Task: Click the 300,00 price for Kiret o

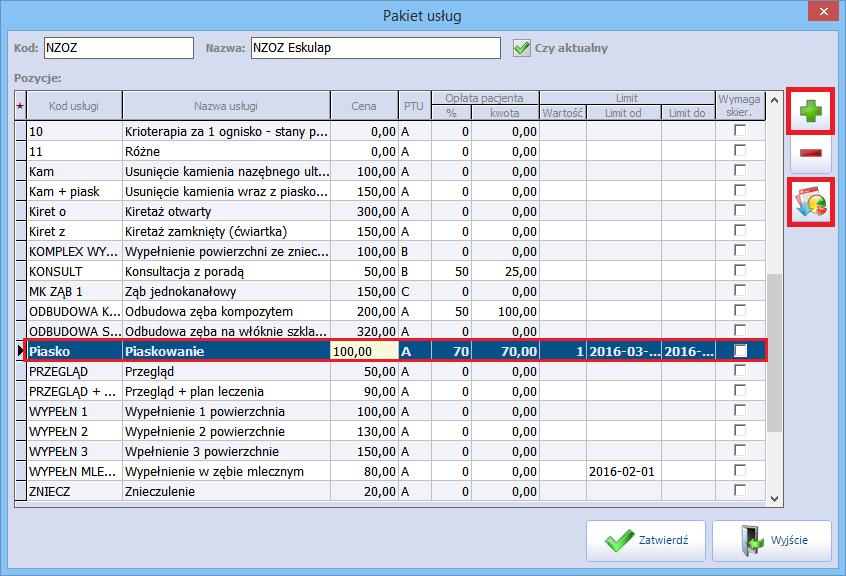Action: pyautogui.click(x=364, y=211)
